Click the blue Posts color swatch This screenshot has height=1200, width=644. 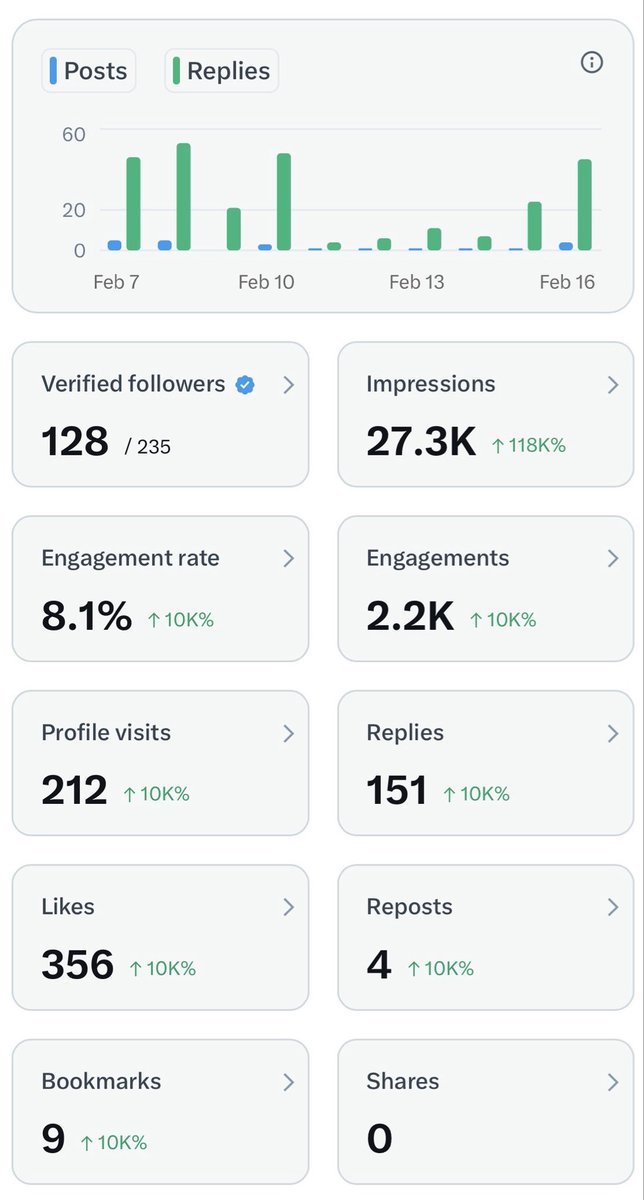tap(53, 71)
